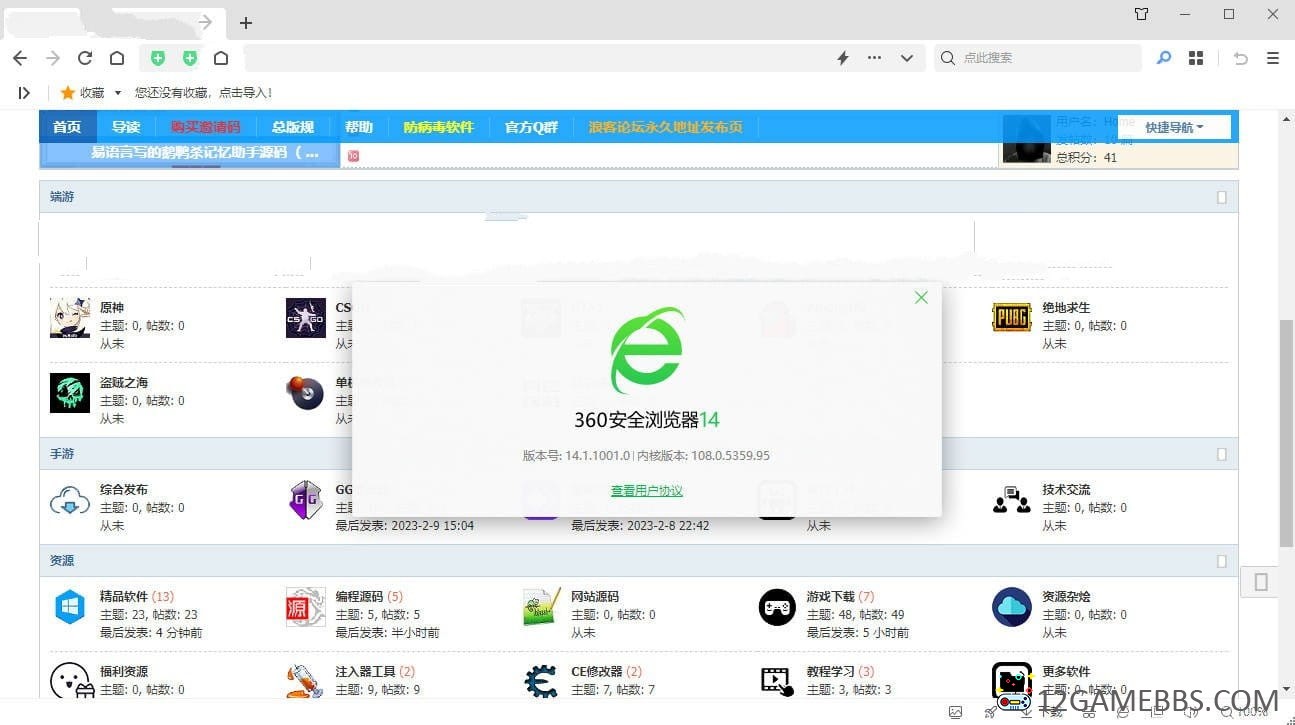
Task: Click the blue search magnifier icon
Action: click(1163, 58)
